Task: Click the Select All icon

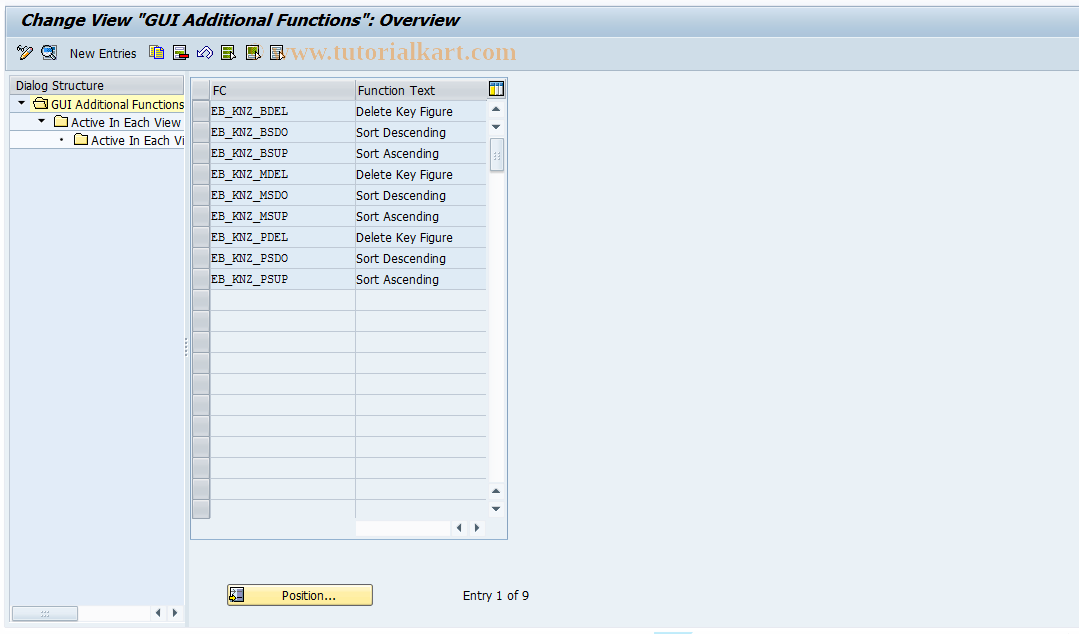Action: point(228,53)
